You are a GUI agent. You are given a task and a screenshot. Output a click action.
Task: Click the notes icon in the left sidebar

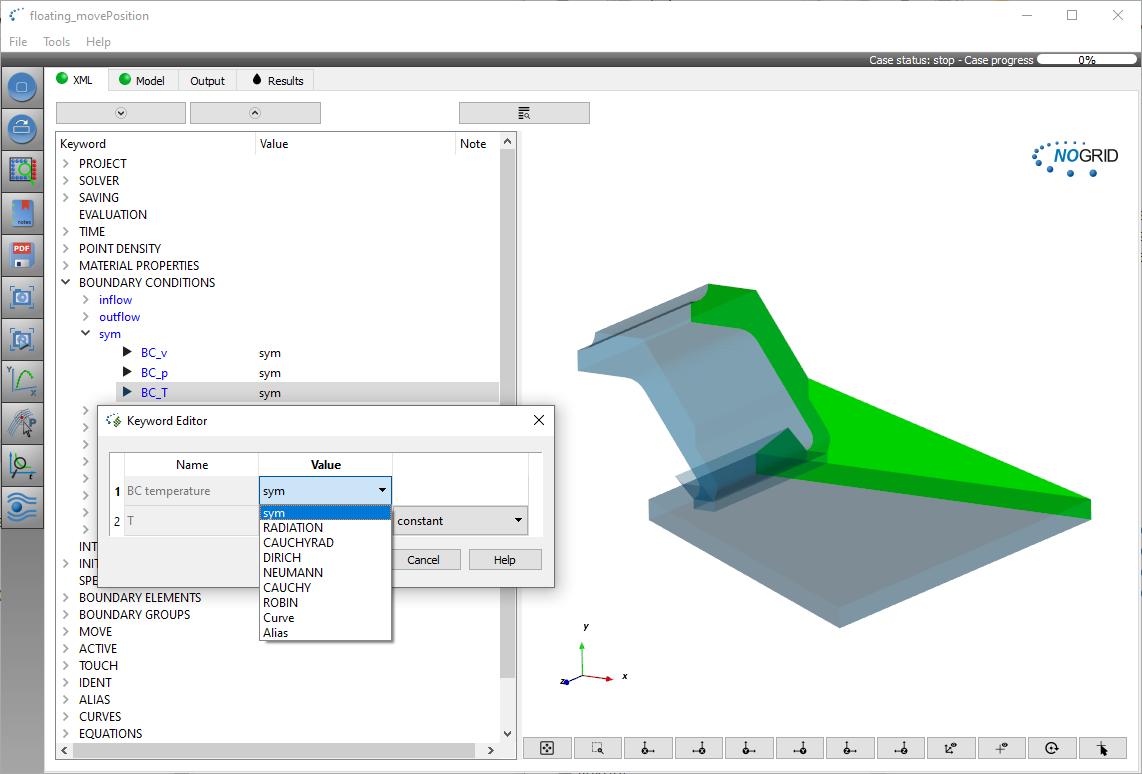pyautogui.click(x=22, y=213)
